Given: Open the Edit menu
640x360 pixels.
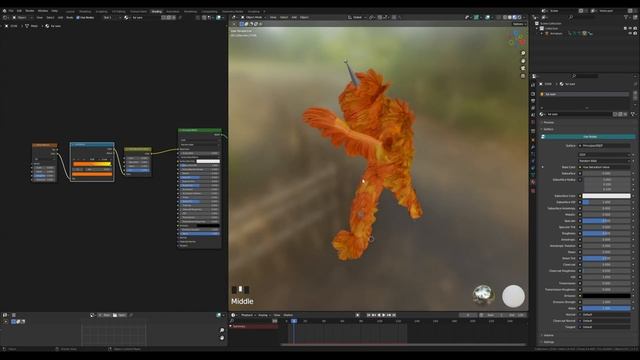Looking at the screenshot, I should (x=19, y=11).
